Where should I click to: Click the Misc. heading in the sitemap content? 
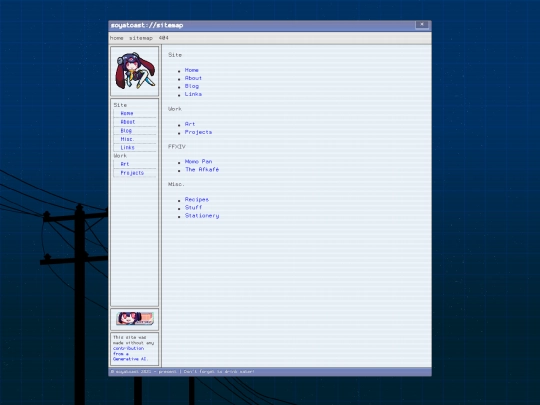176,184
